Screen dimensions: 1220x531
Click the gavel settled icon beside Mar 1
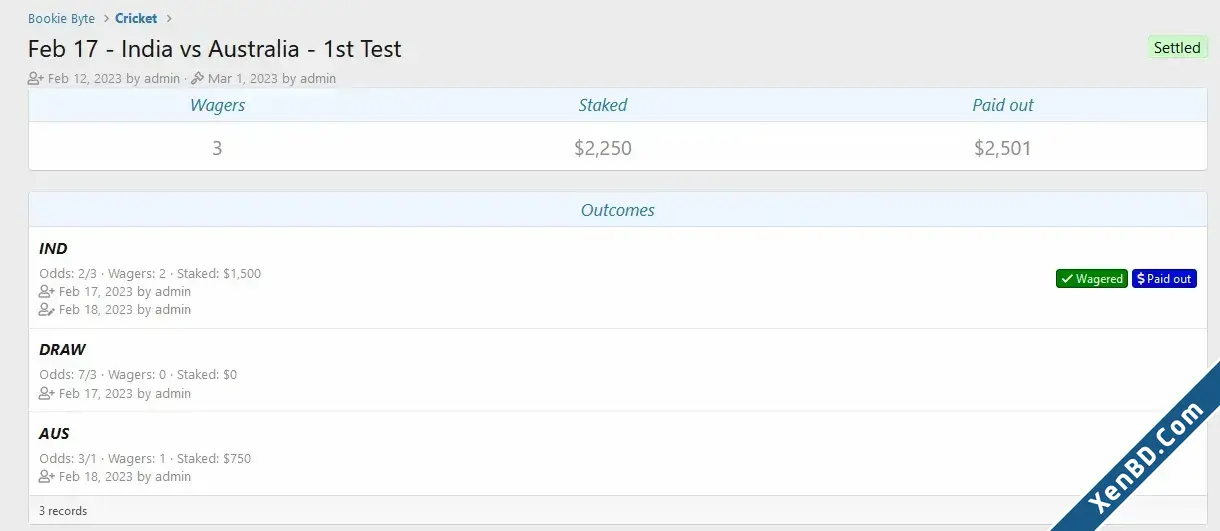click(197, 78)
